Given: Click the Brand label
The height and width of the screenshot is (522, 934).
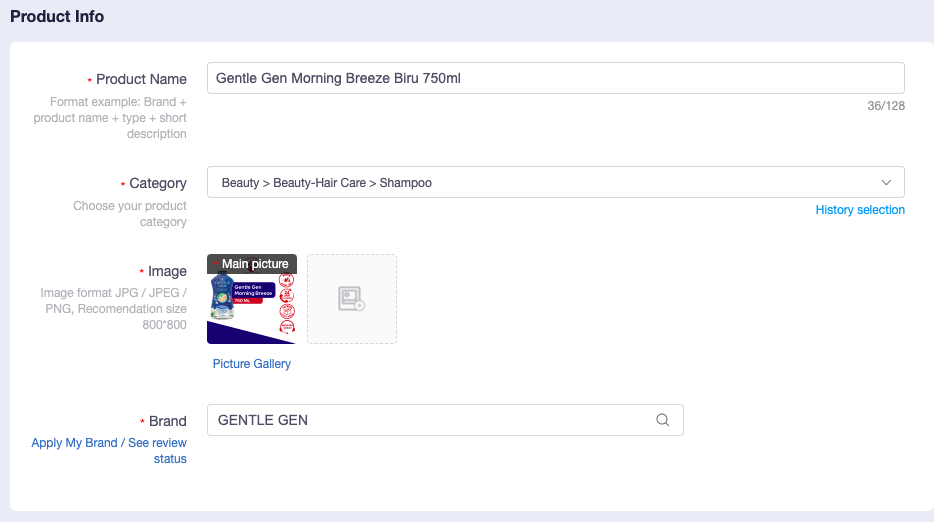Looking at the screenshot, I should [167, 421].
